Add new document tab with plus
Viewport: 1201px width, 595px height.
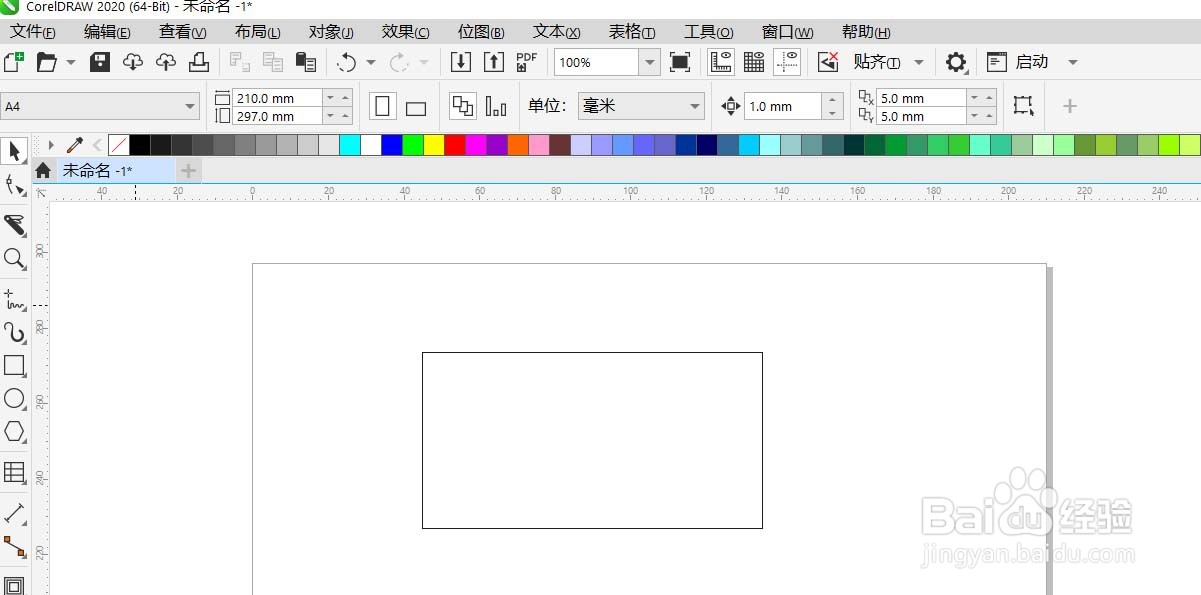[x=188, y=171]
